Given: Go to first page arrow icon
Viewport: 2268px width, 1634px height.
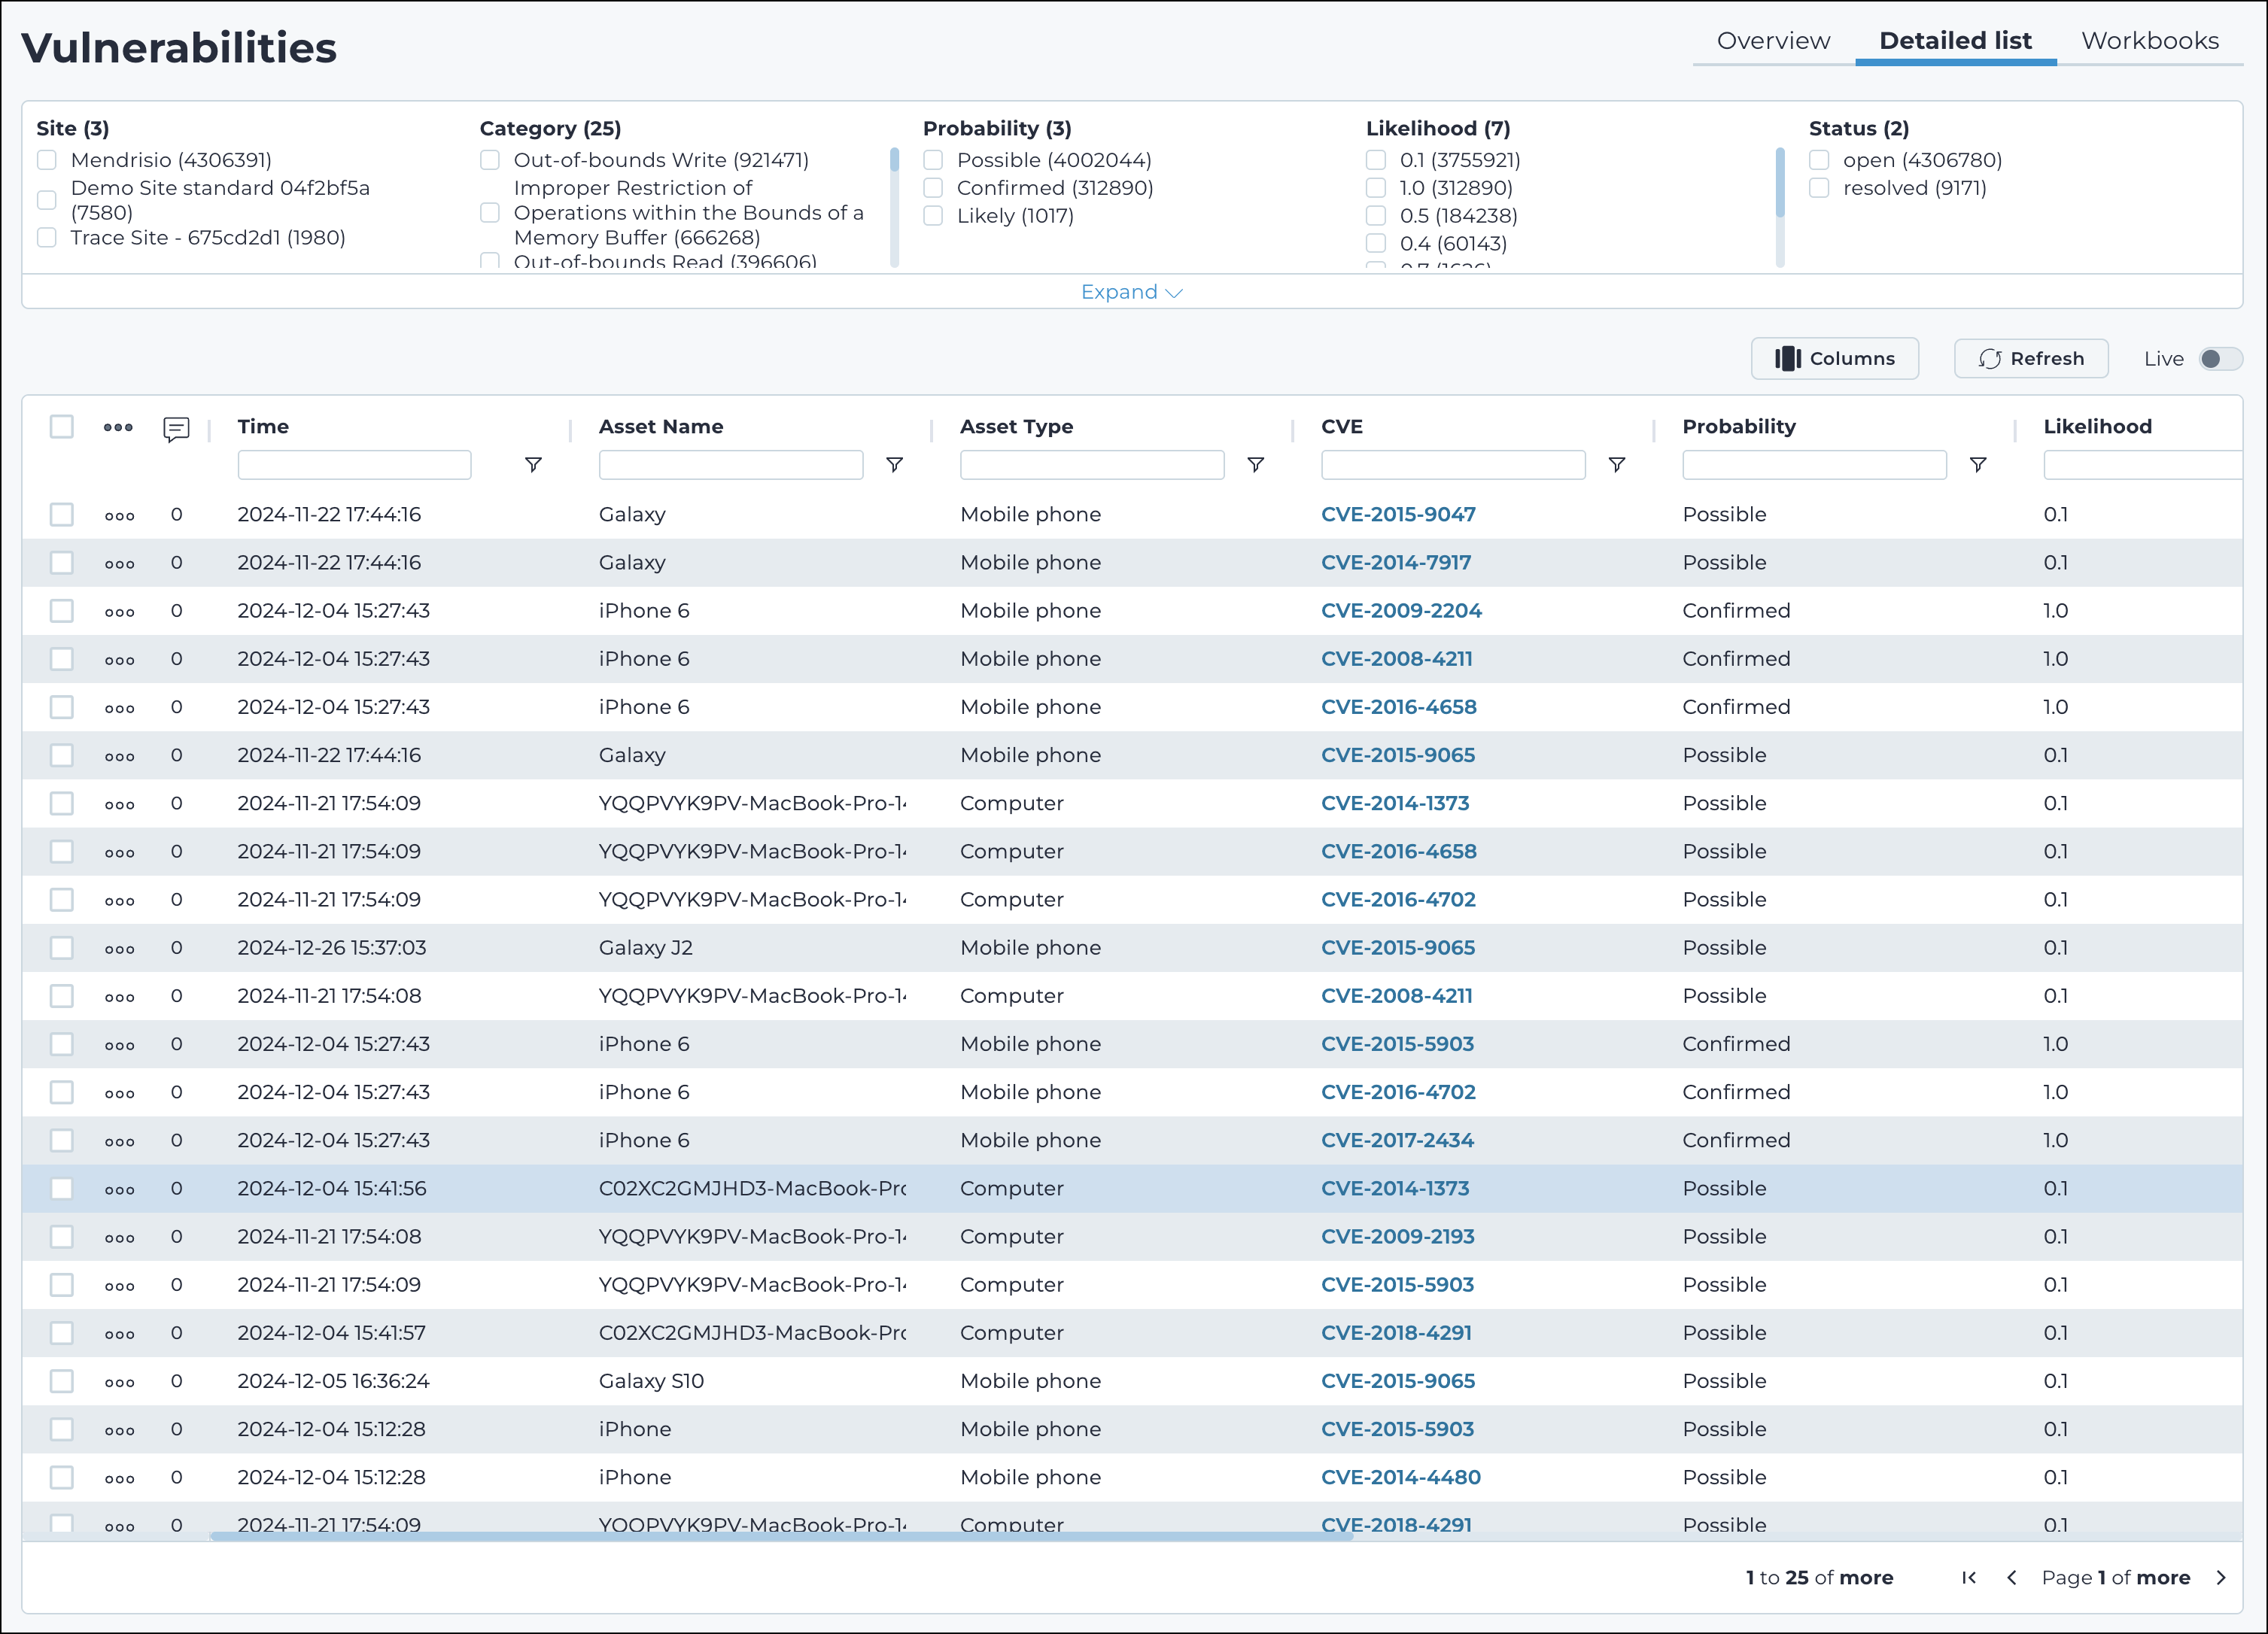Looking at the screenshot, I should [1969, 1577].
